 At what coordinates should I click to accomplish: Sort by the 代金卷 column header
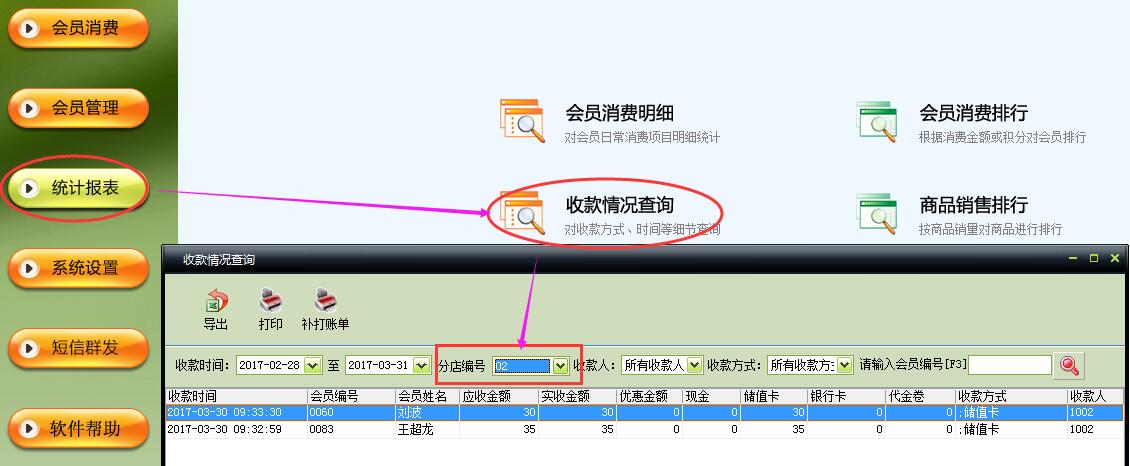point(920,397)
